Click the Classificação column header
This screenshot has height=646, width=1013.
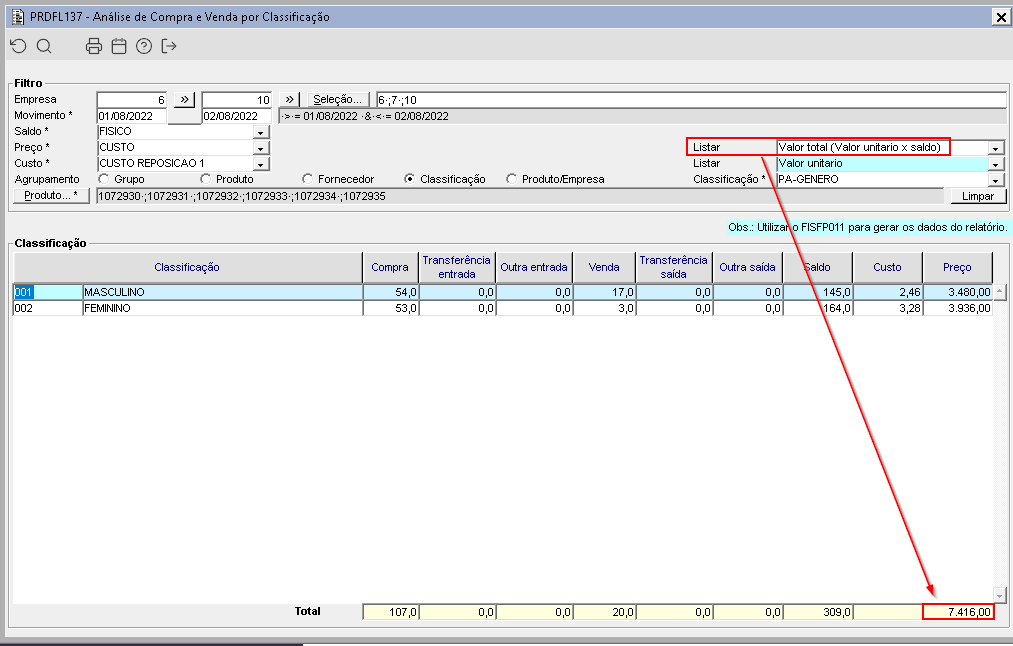(187, 267)
